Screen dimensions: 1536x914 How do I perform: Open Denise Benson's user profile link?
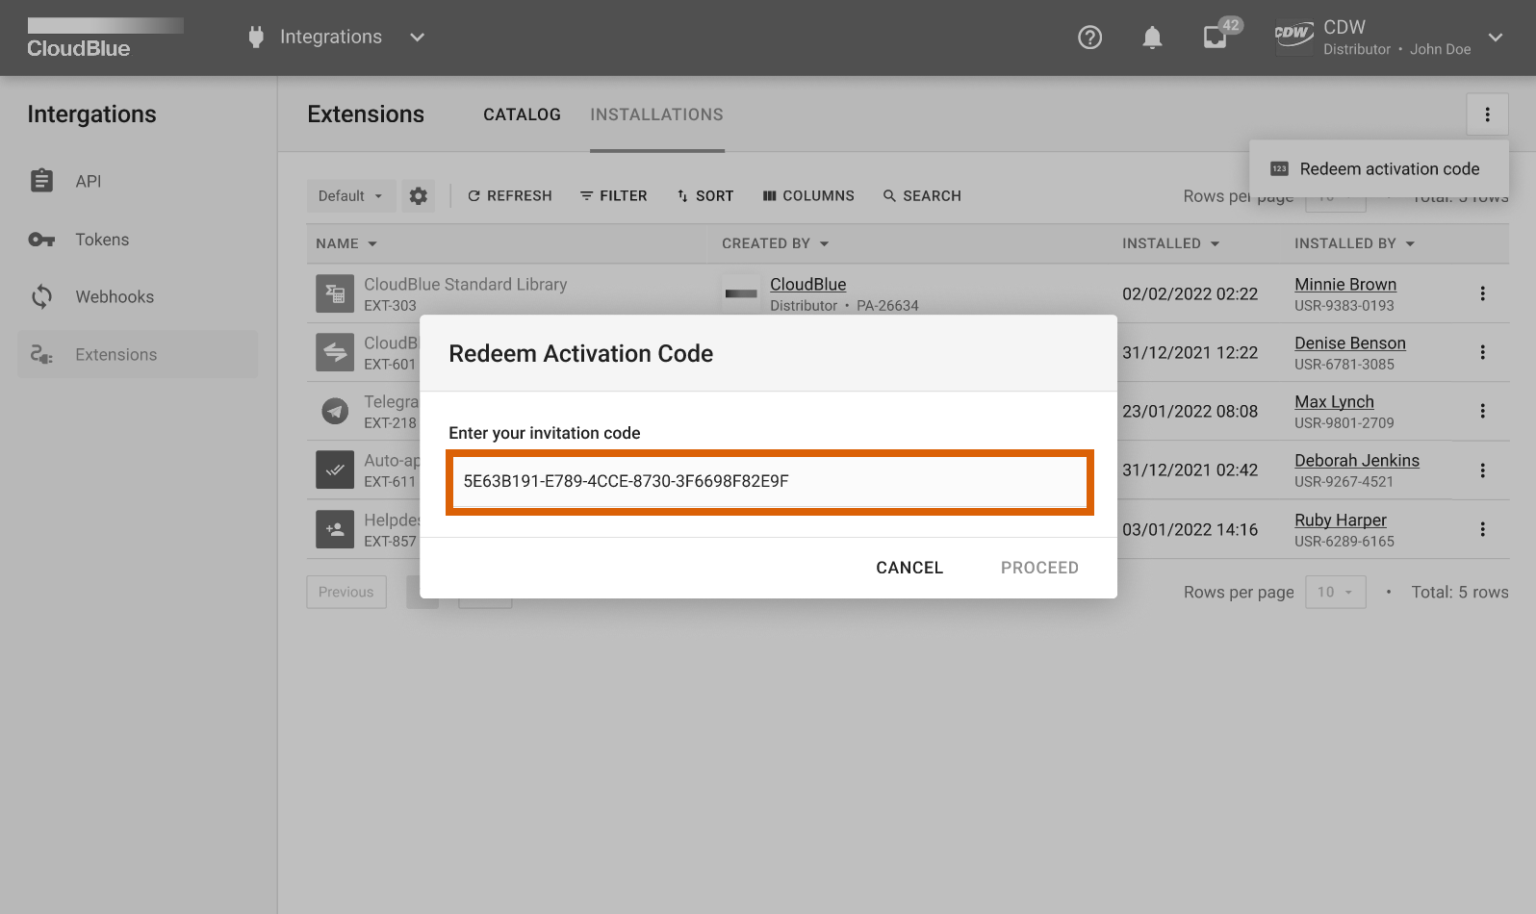1350,342
